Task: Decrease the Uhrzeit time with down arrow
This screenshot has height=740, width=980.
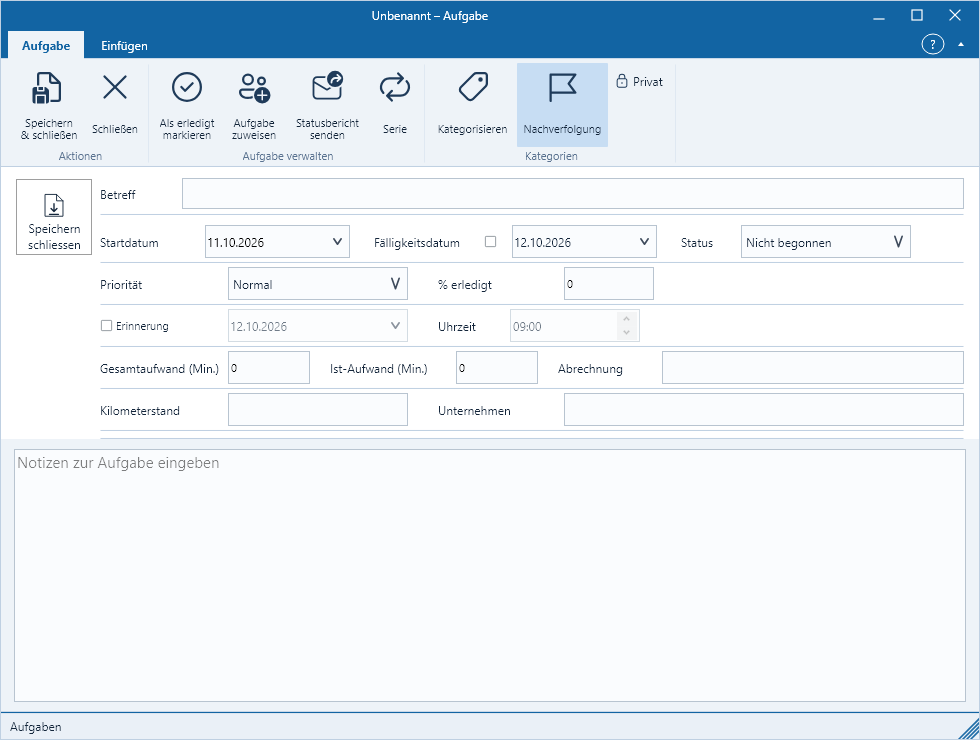Action: click(626, 332)
